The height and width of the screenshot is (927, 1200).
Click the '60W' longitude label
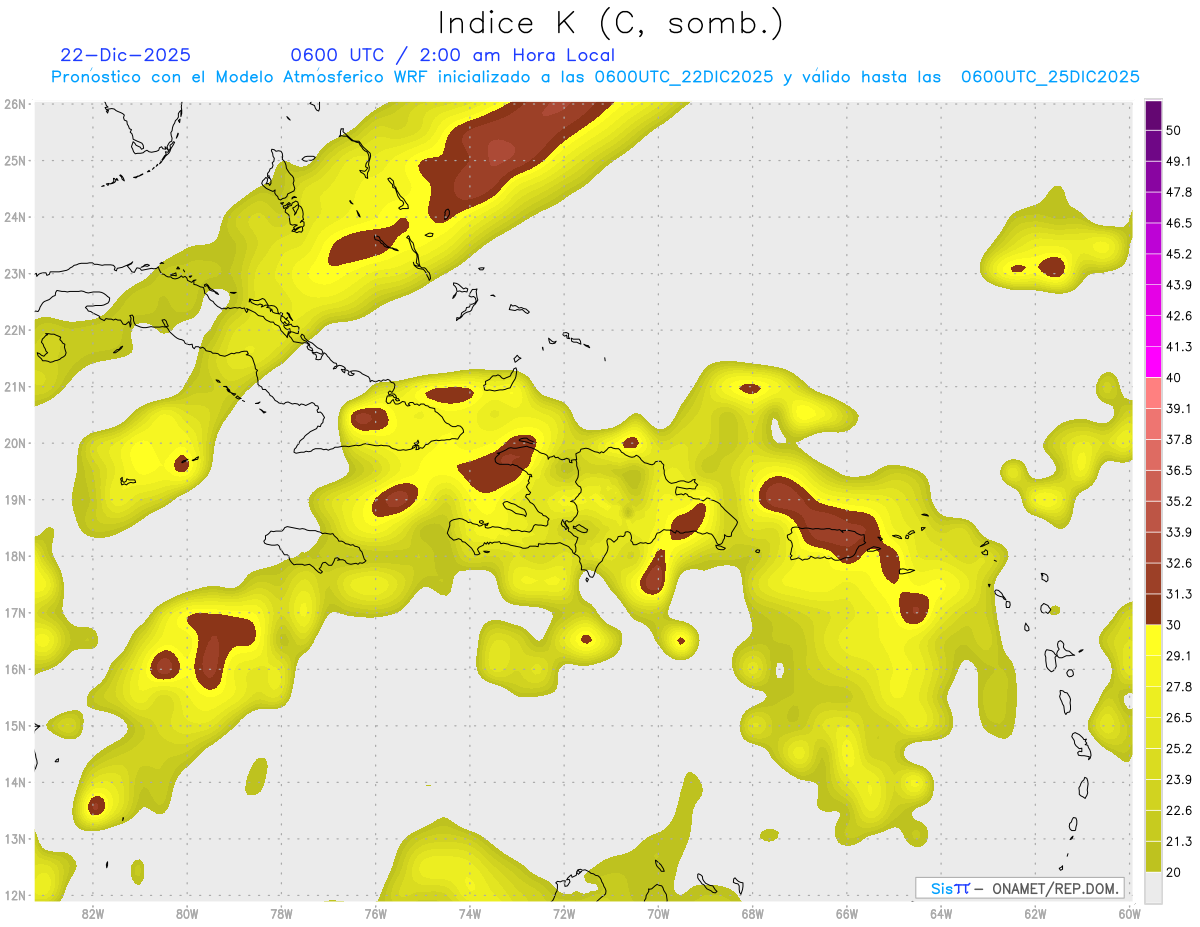click(x=1130, y=913)
